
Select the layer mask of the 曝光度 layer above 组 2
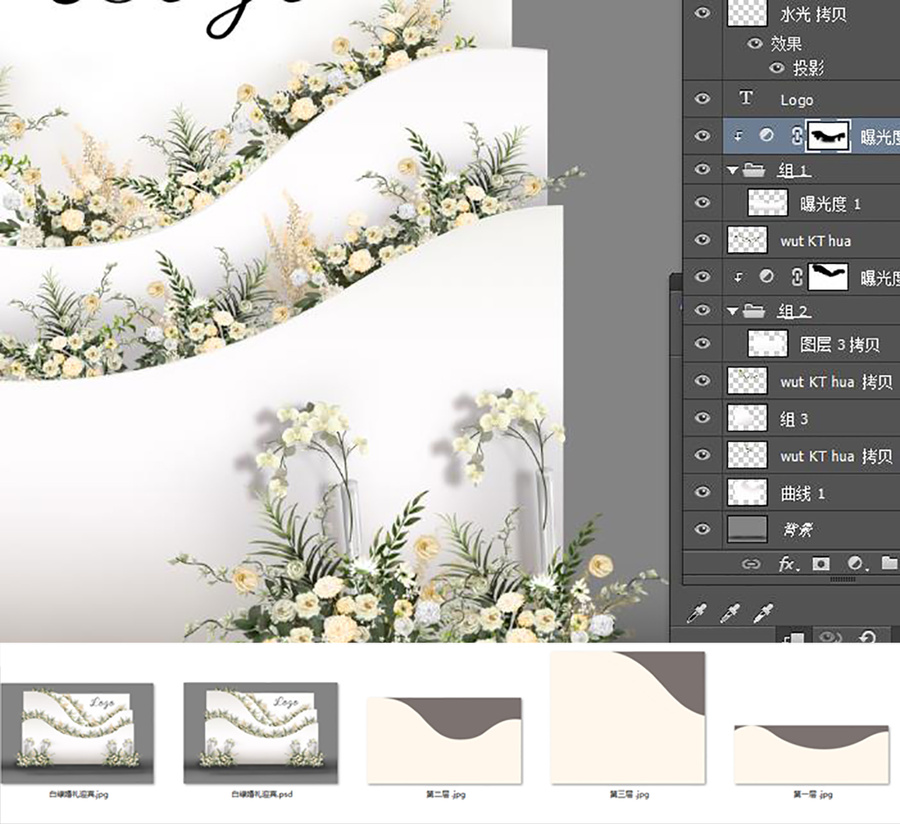[x=828, y=277]
